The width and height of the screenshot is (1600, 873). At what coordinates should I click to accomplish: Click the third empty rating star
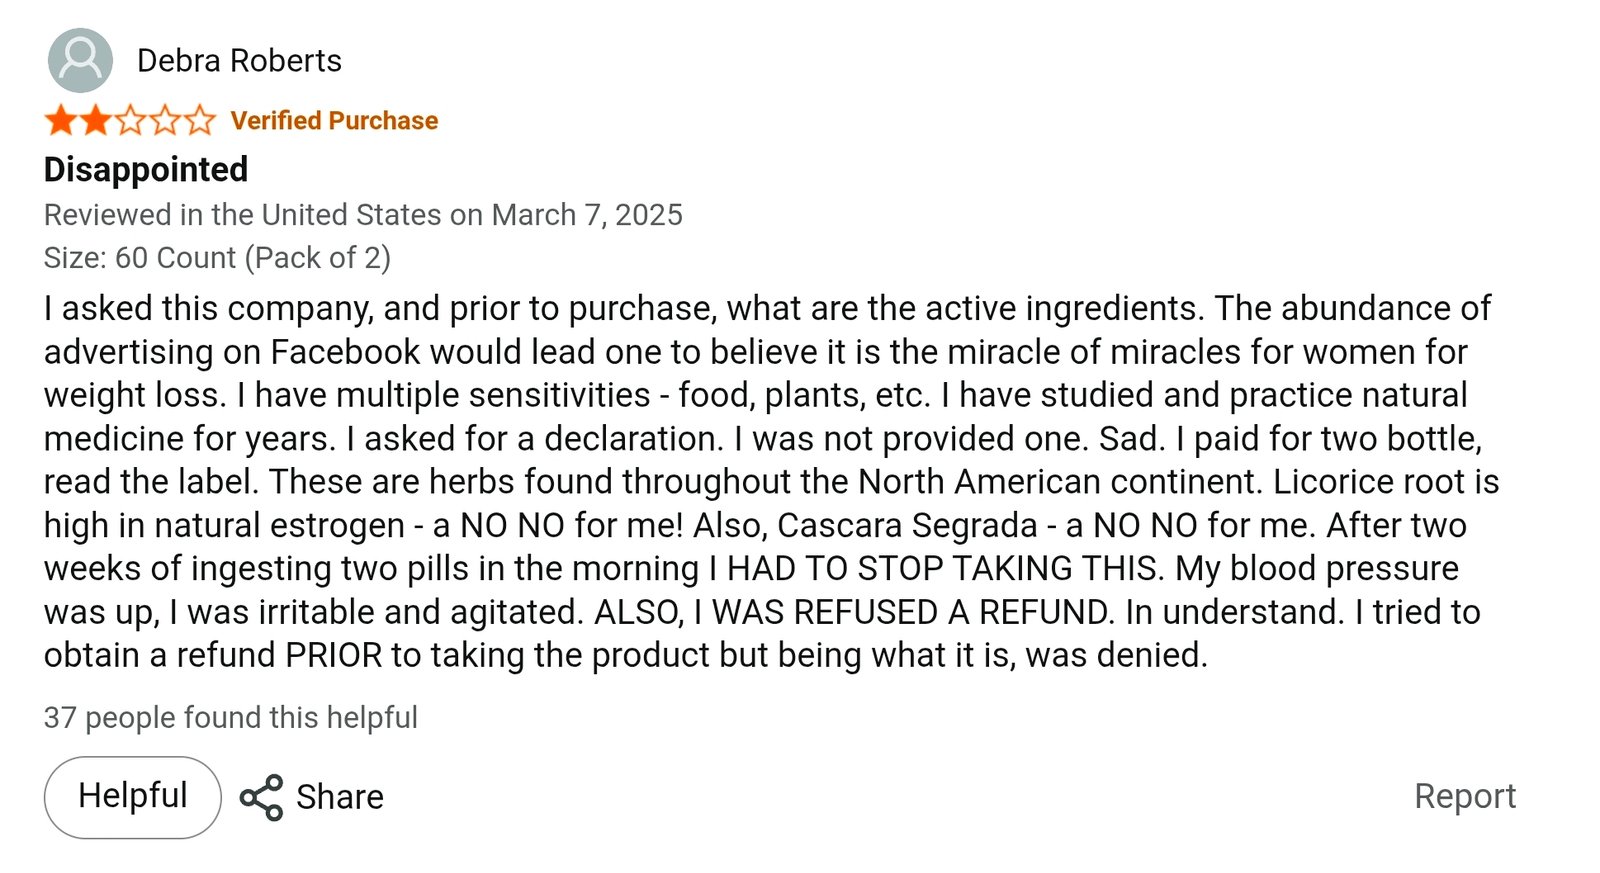click(x=131, y=121)
